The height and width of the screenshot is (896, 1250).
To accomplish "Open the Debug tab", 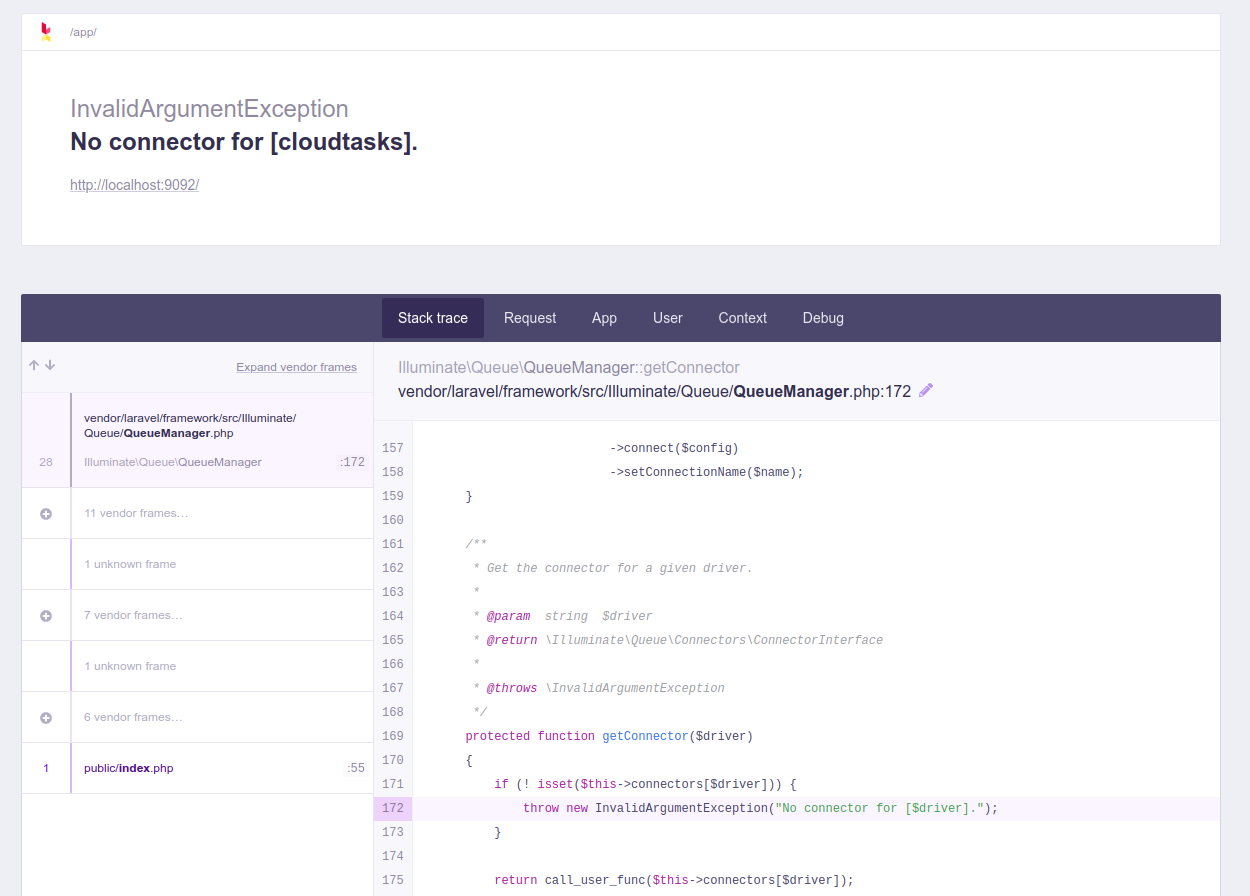I will pos(822,317).
